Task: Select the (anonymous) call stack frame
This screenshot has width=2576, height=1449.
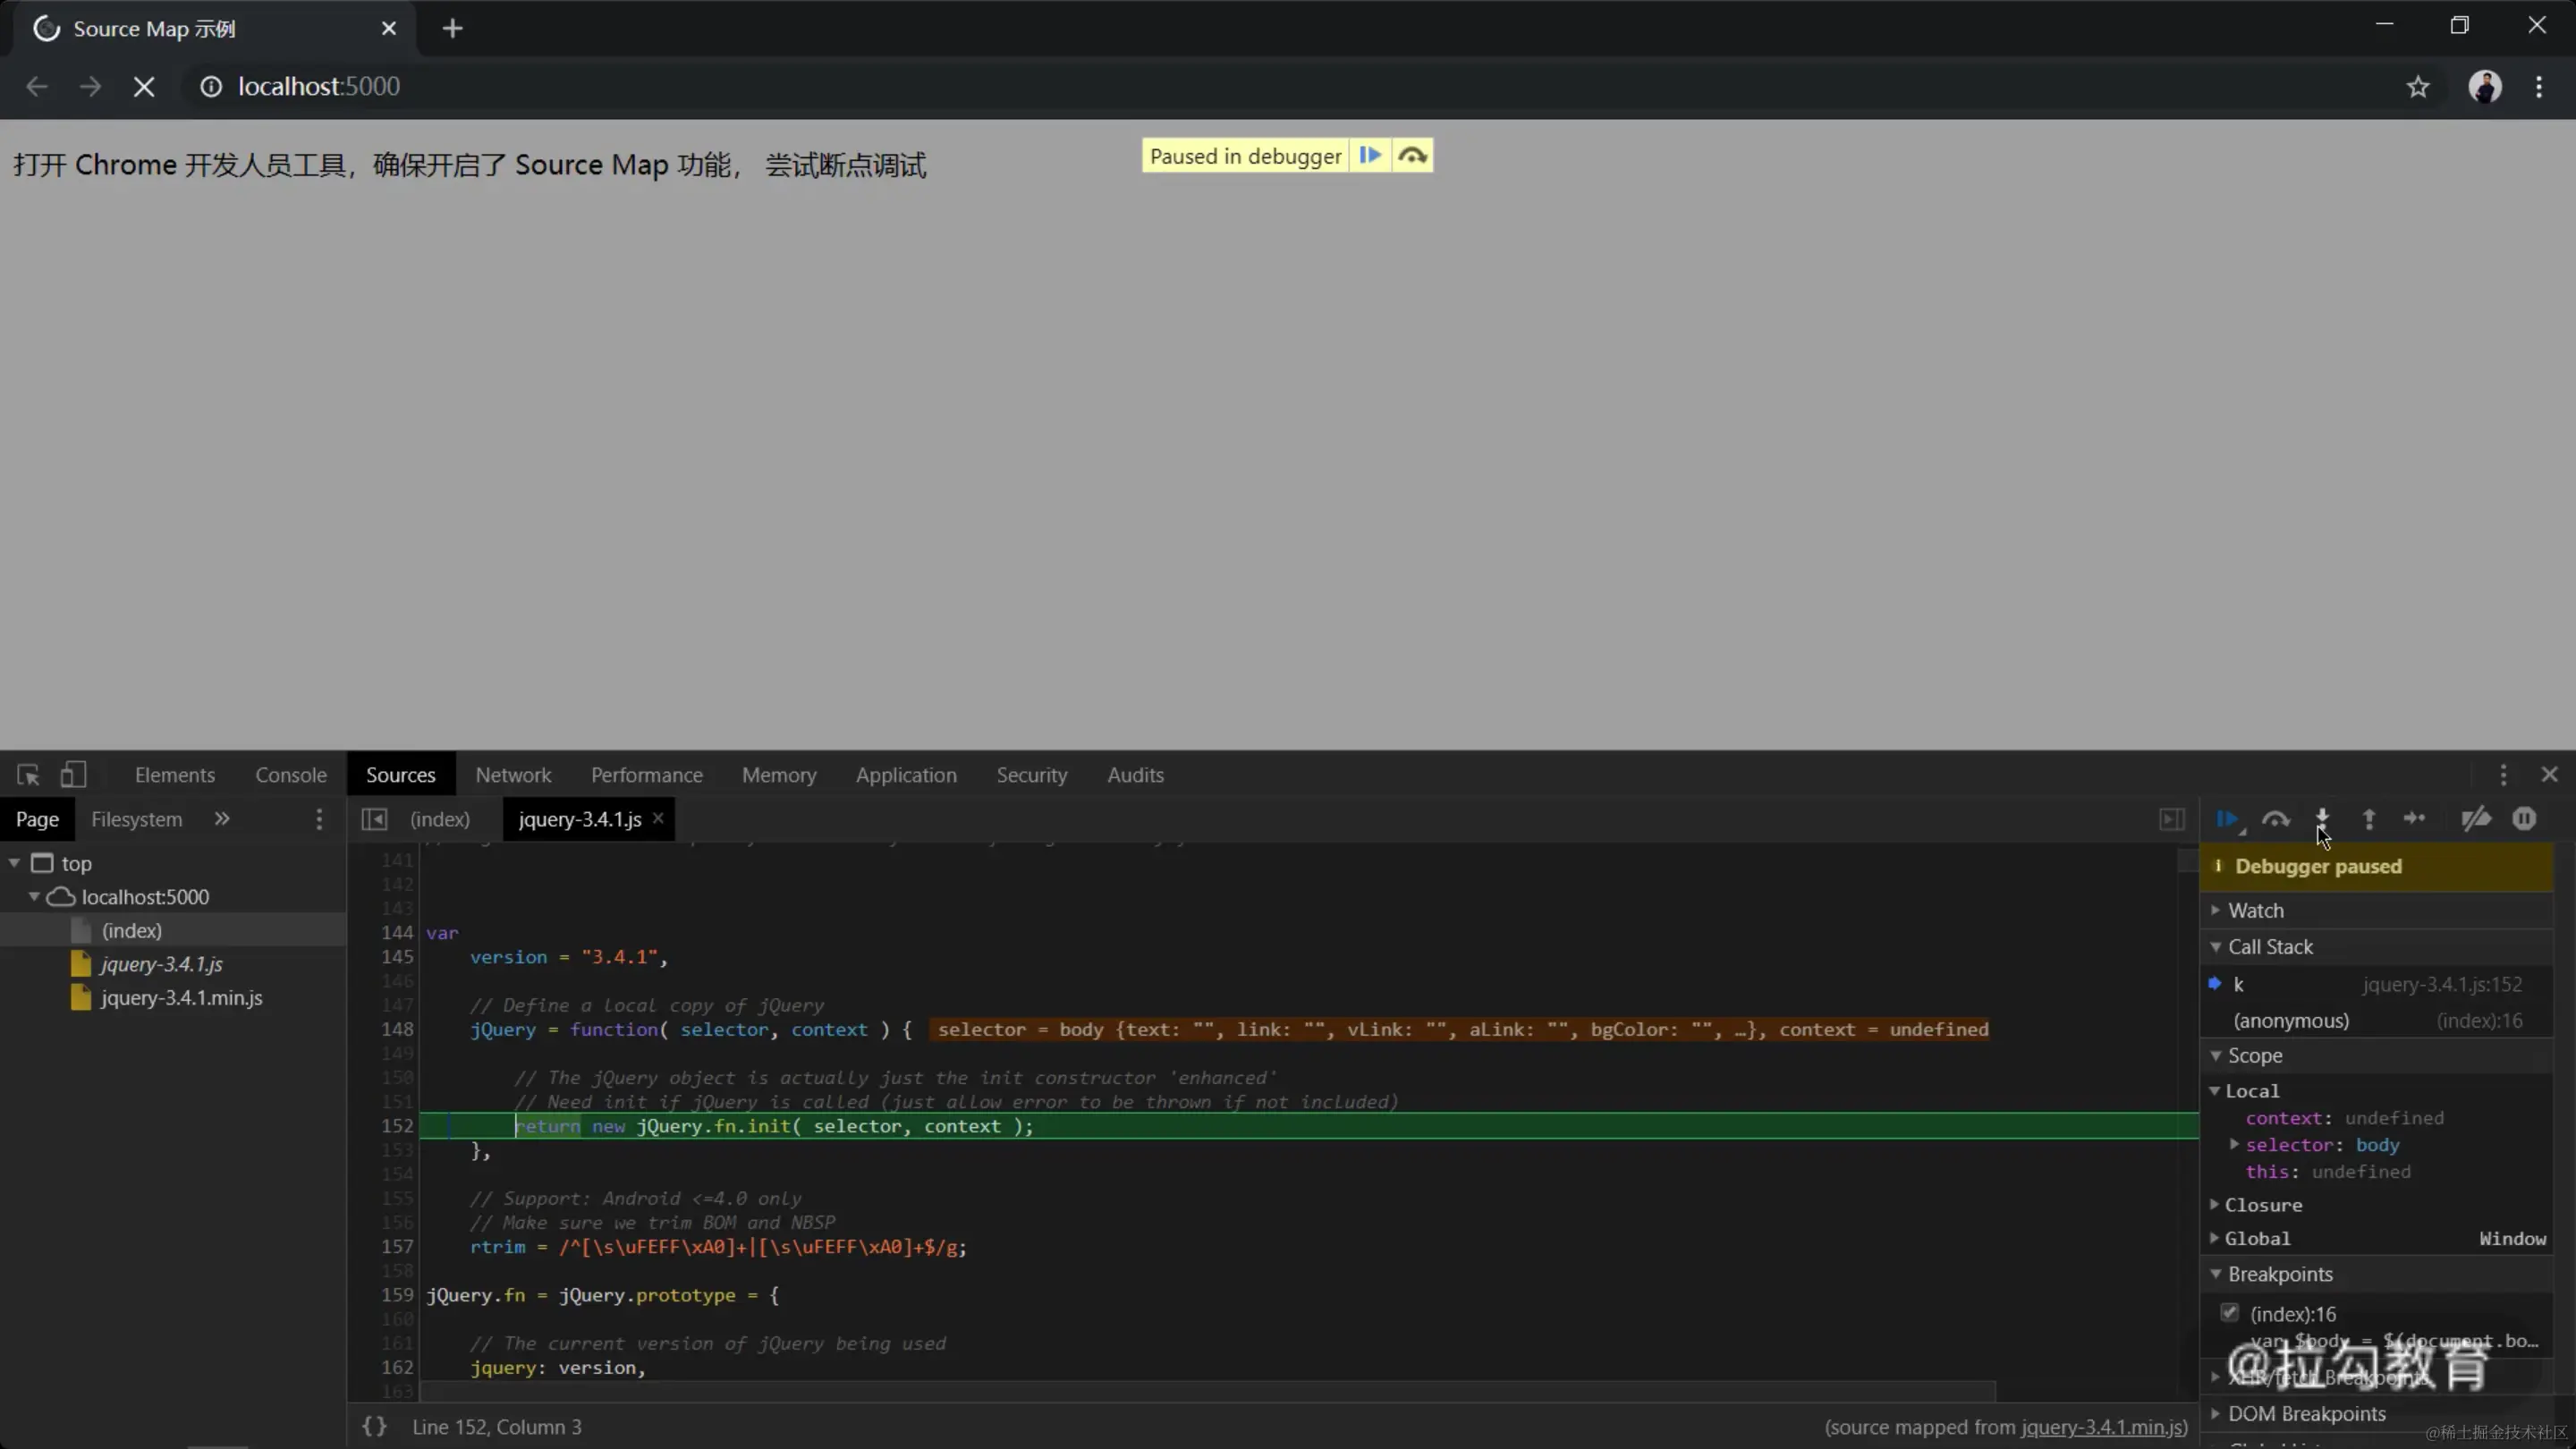Action: coord(2376,1020)
